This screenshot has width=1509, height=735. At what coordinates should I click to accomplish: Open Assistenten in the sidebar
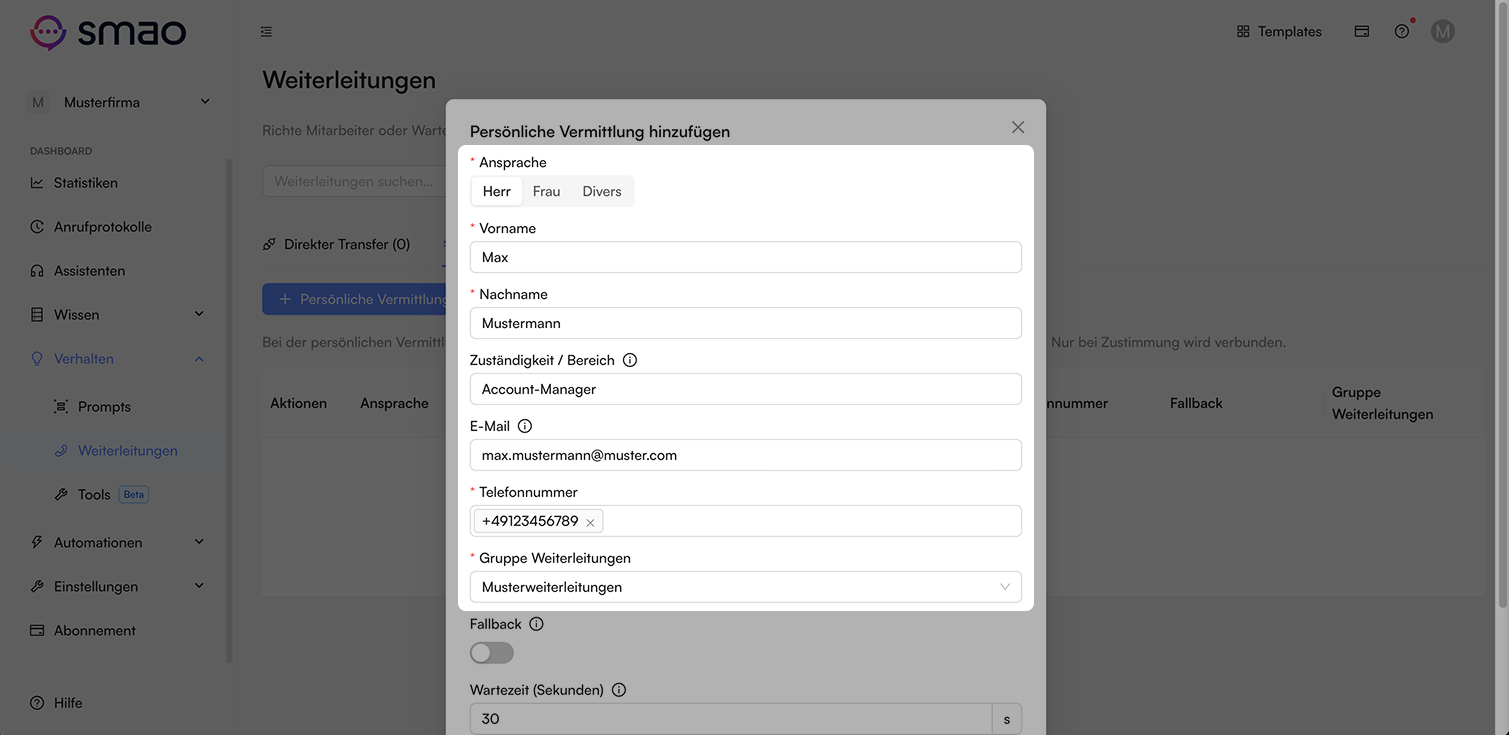tap(118, 271)
